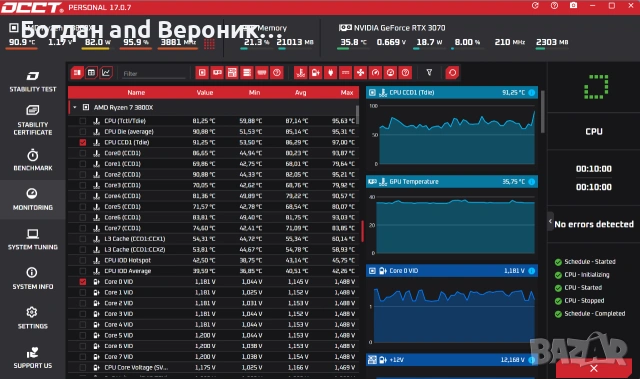Screen dimensions: 640x379
Task: Switch to graph-only view
Action: click(x=106, y=73)
